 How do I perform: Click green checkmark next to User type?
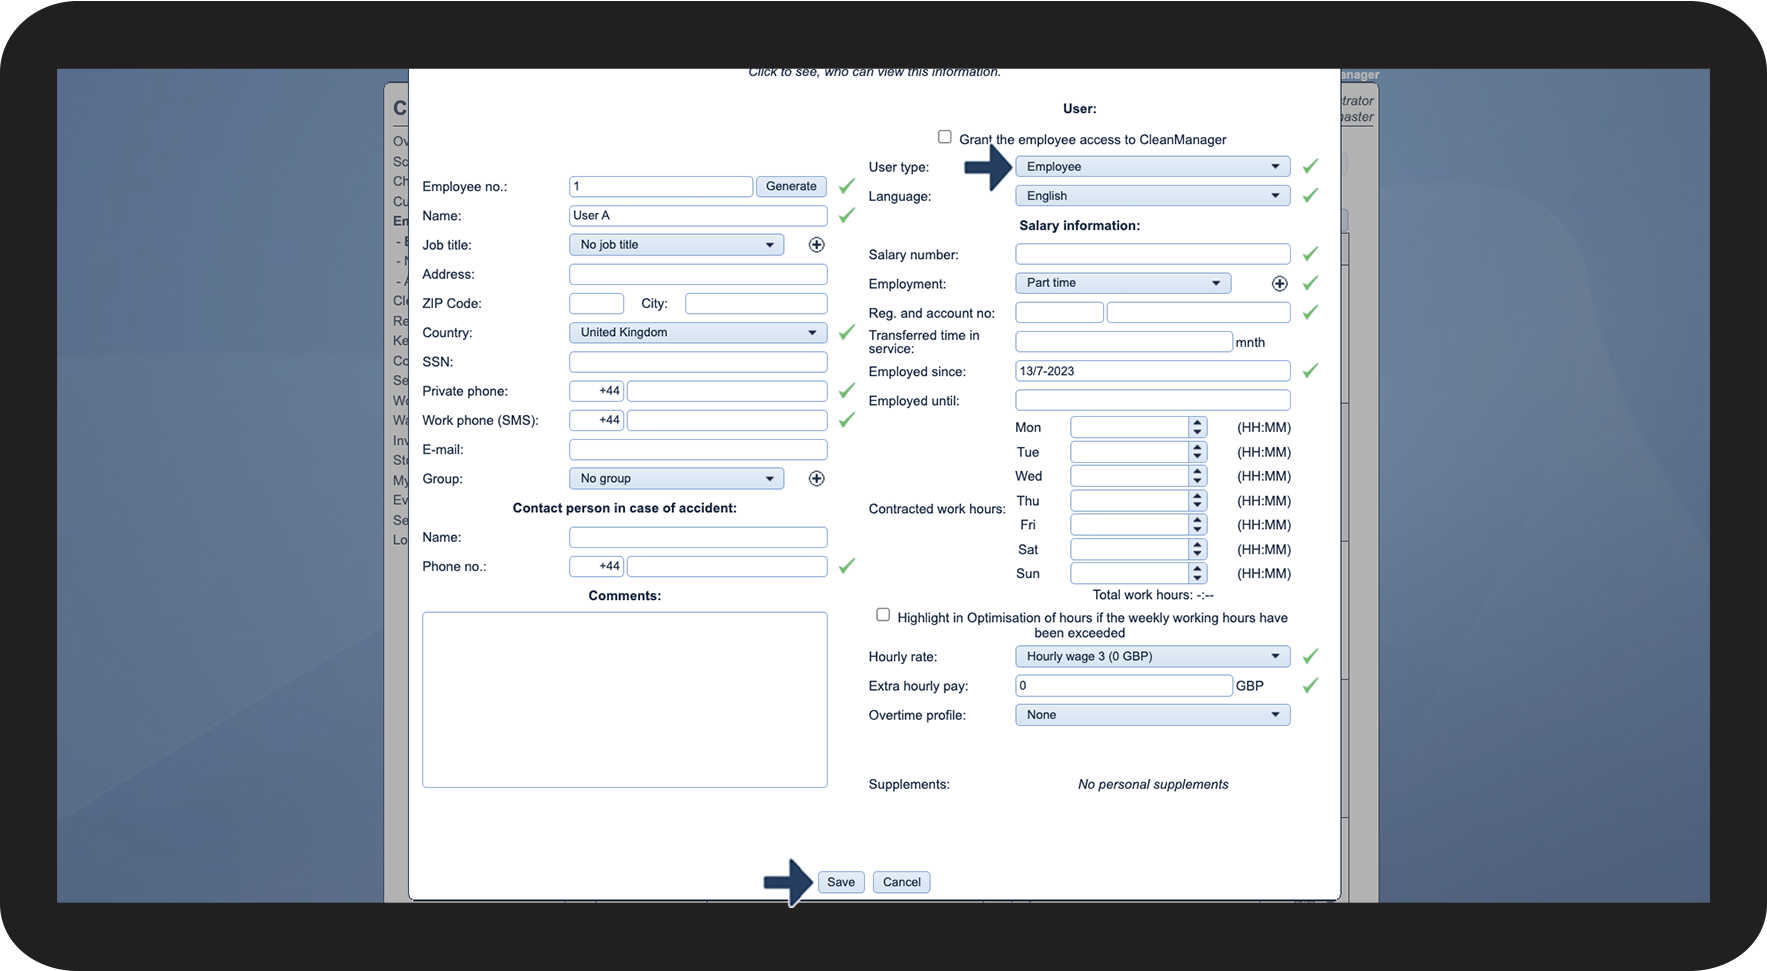pos(1310,167)
